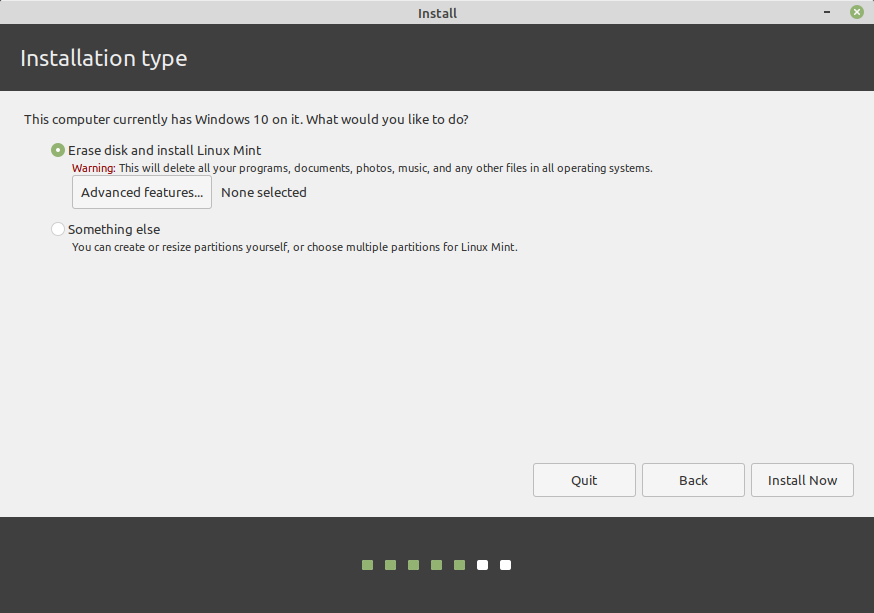The height and width of the screenshot is (613, 874).
Task: Click the 'None selected' status text
Action: click(264, 192)
